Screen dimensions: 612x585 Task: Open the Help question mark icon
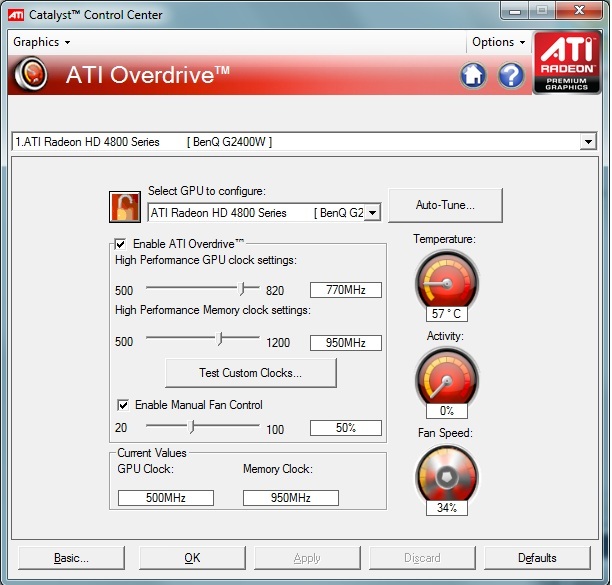[x=511, y=75]
